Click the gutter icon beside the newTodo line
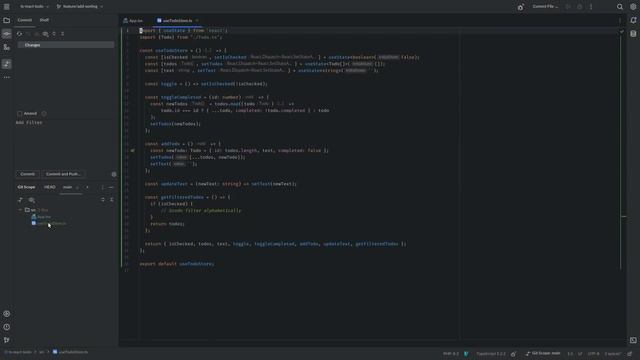 132,150
